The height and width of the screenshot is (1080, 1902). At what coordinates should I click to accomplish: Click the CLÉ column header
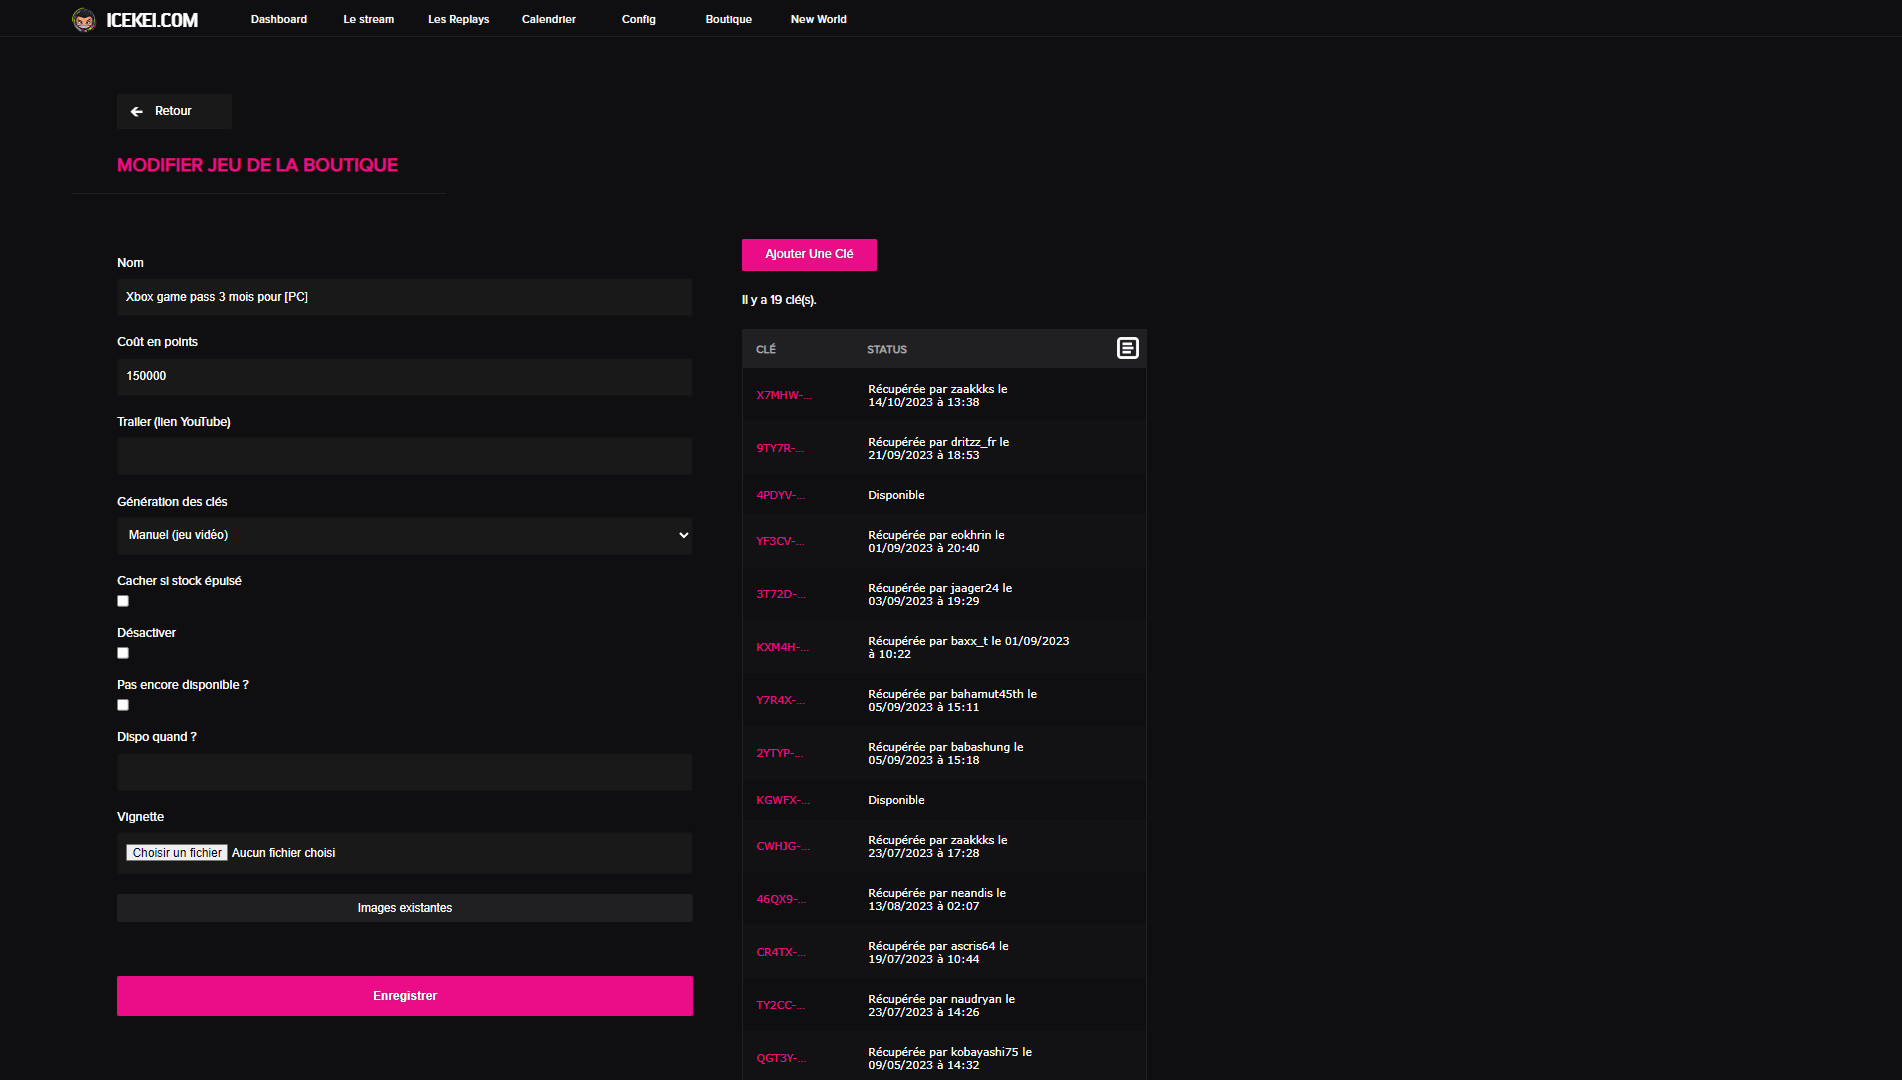766,349
